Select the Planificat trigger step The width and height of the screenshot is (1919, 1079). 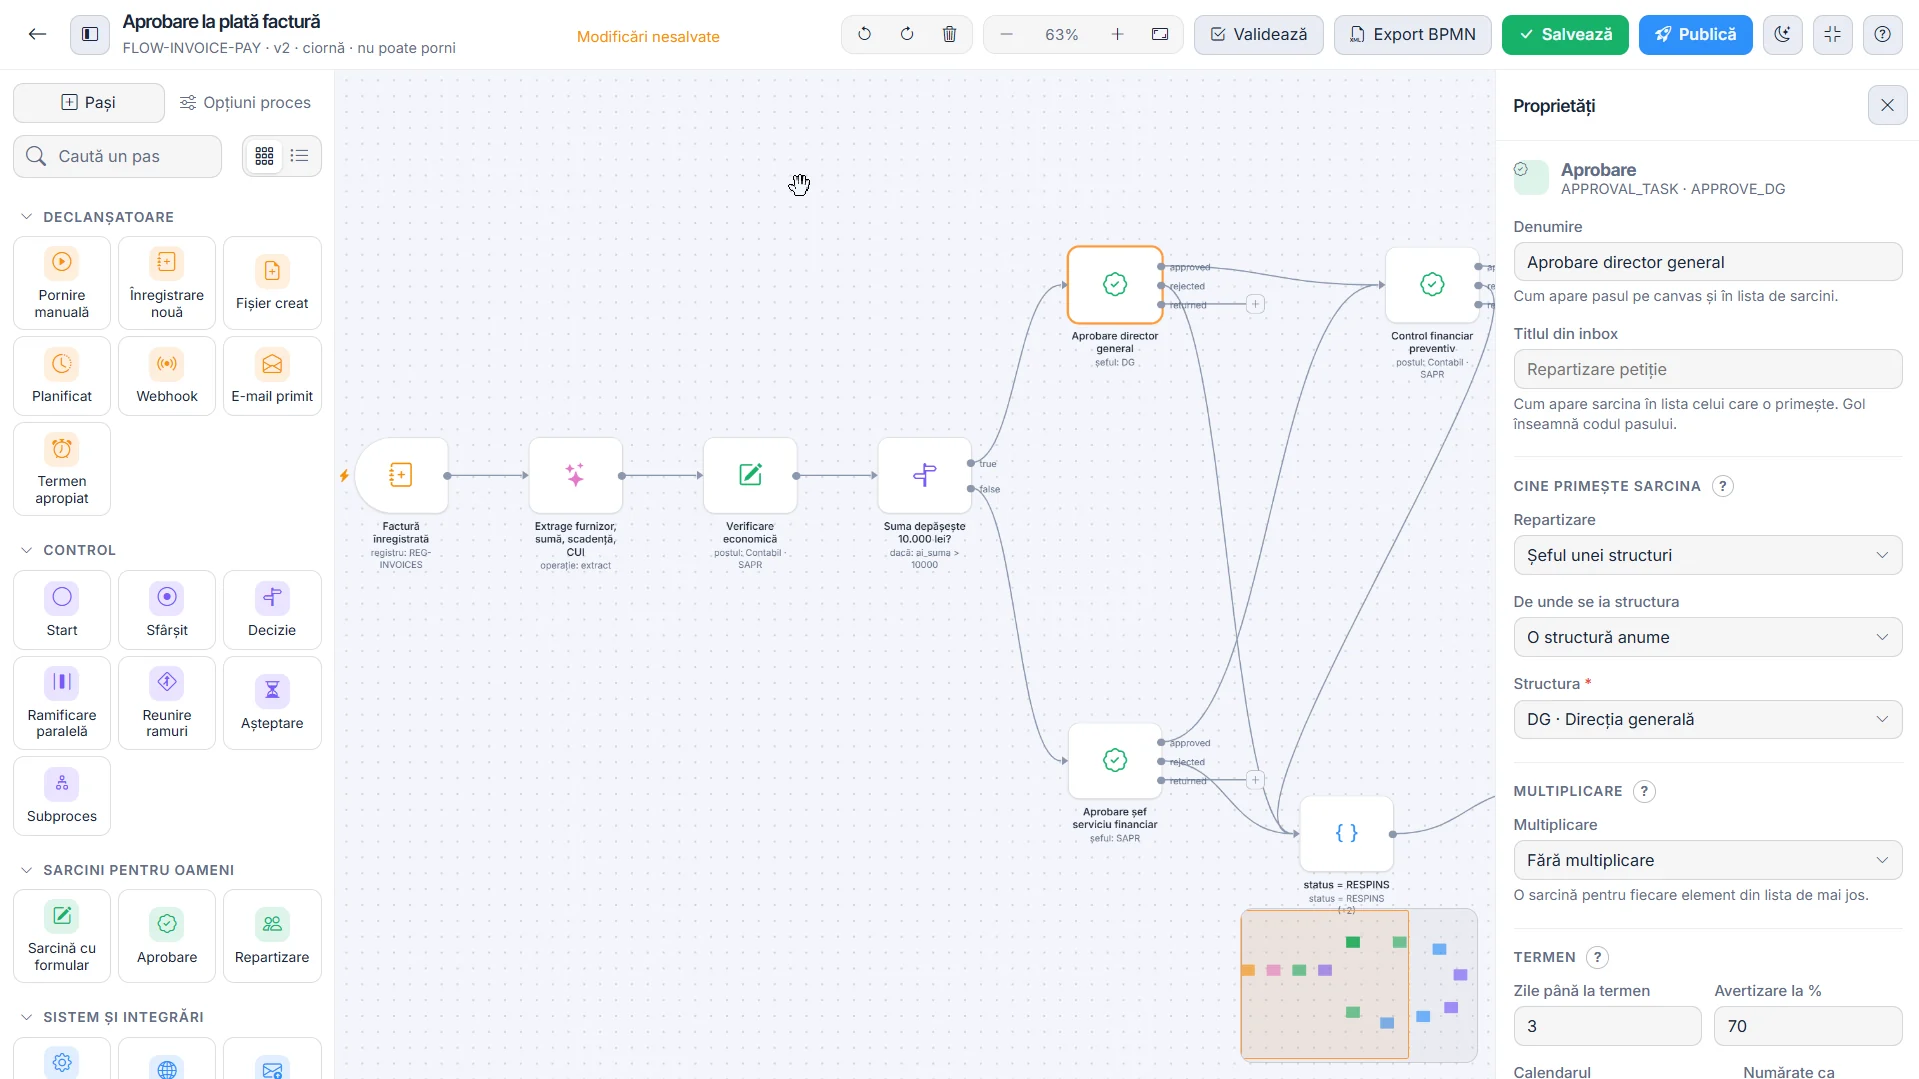[x=62, y=376]
